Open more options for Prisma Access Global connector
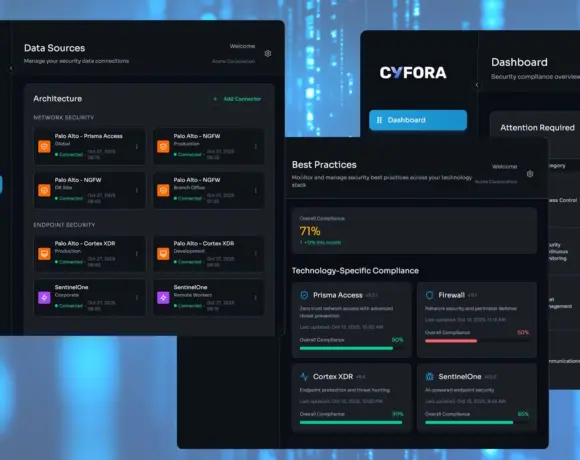The image size is (580, 460). [x=137, y=147]
